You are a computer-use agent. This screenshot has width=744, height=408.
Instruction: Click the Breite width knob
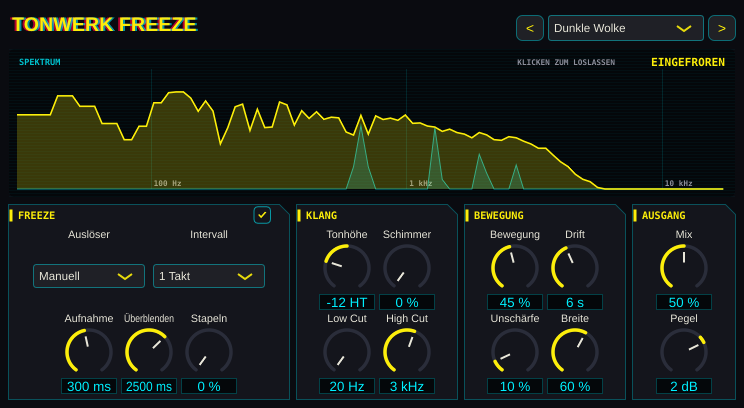(575, 352)
